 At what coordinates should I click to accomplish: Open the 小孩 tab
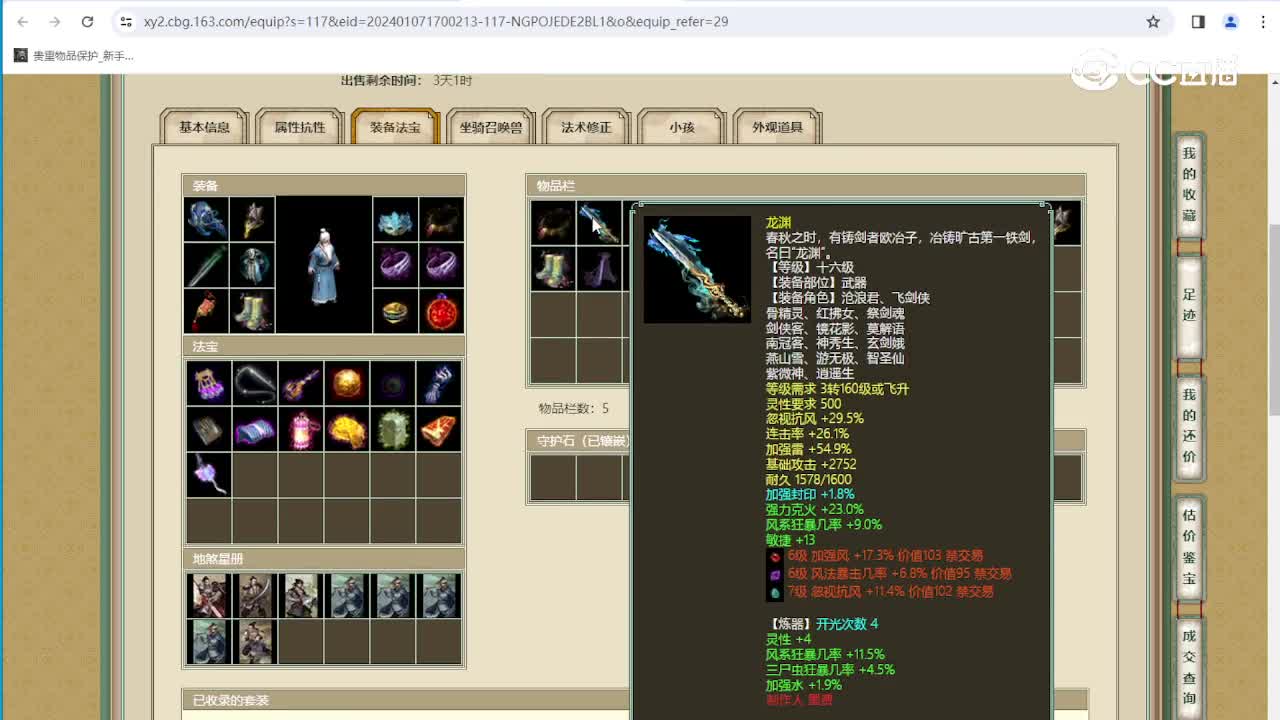click(x=682, y=127)
